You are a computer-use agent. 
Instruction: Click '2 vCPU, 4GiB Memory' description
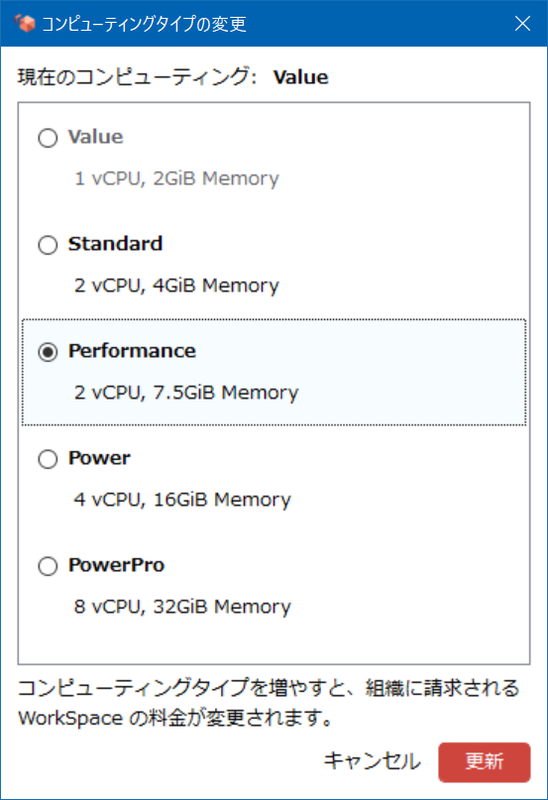177,286
